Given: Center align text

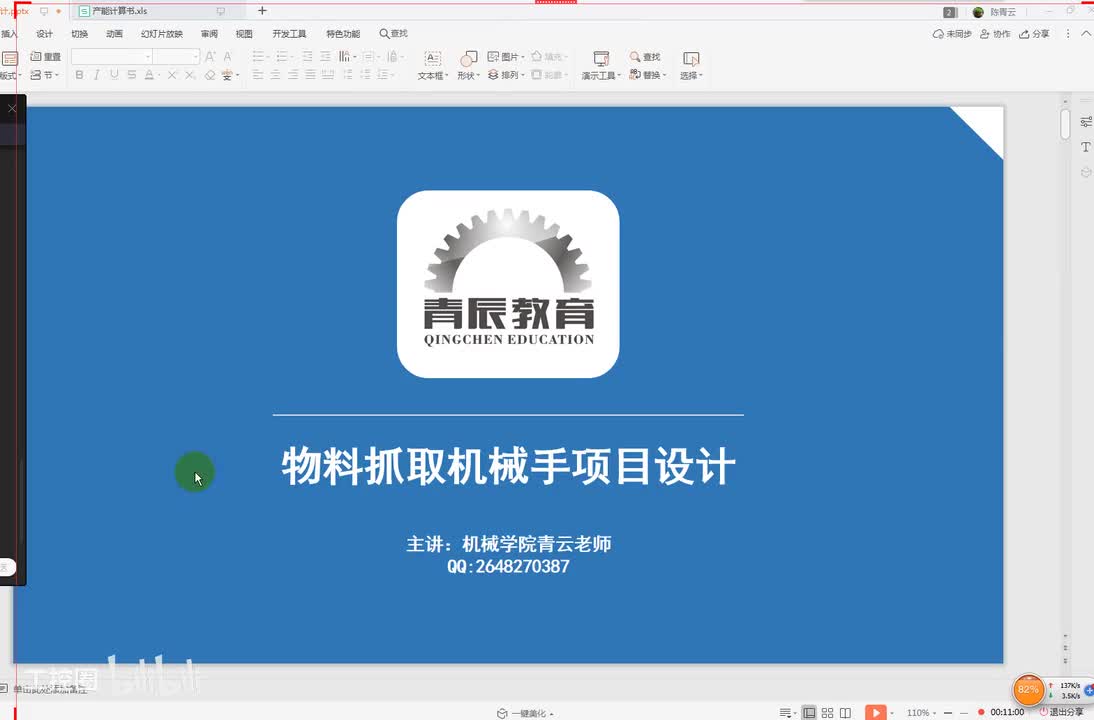Looking at the screenshot, I should coord(276,75).
